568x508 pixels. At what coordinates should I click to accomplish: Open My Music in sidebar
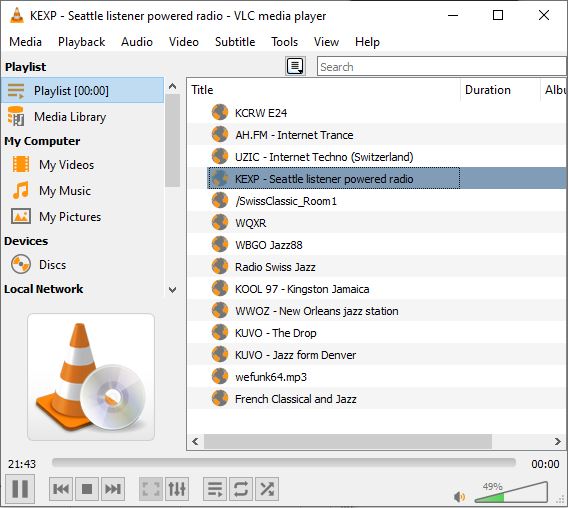tap(83, 191)
